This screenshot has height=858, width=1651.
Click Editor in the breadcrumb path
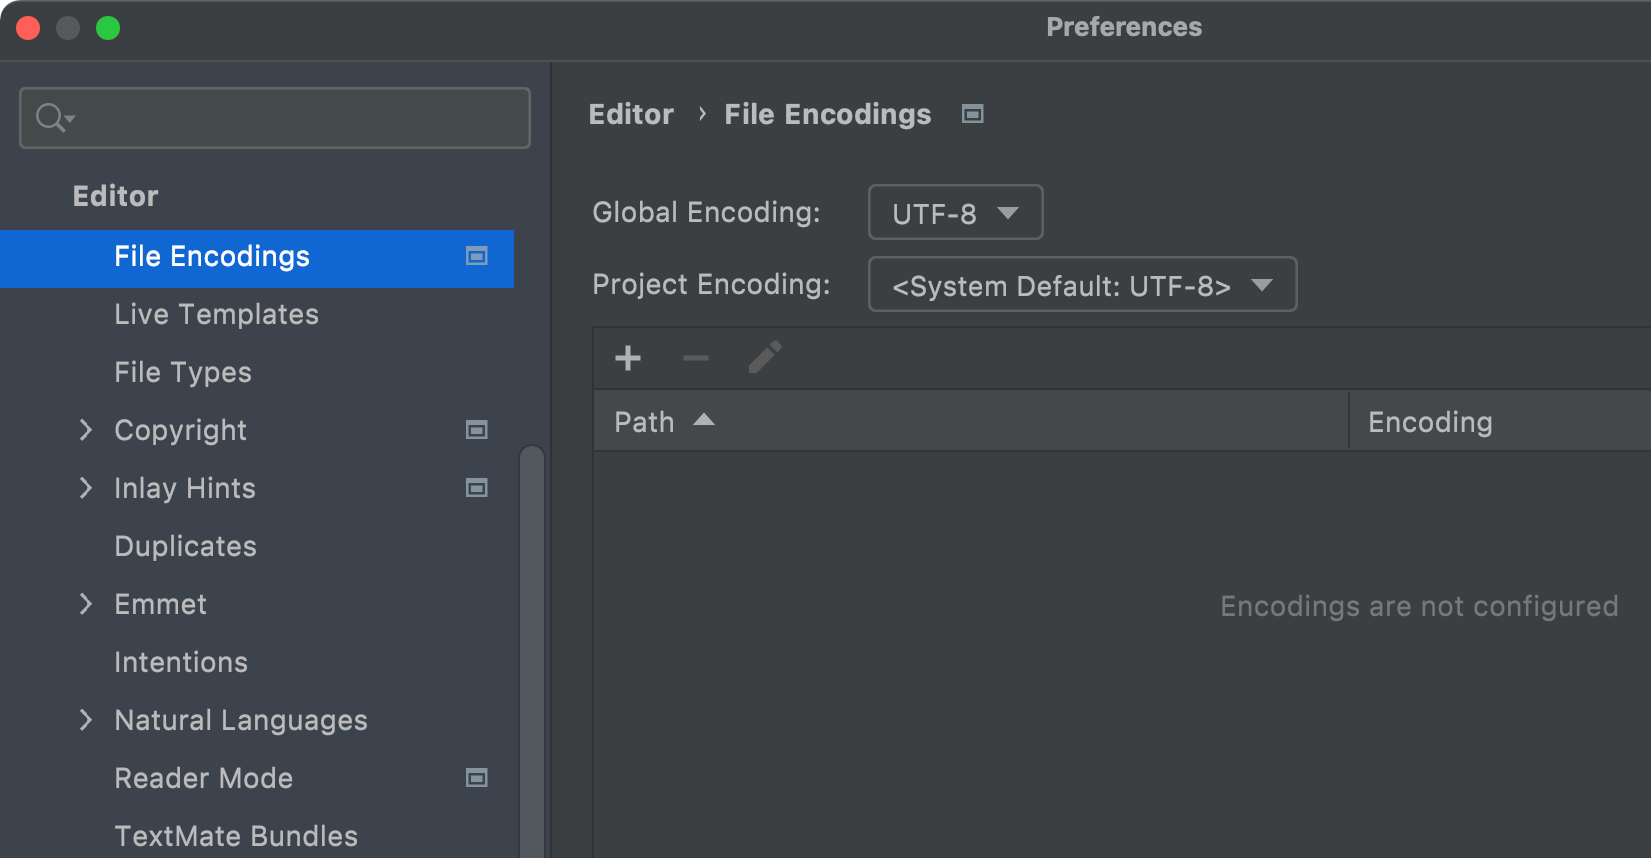click(x=631, y=114)
